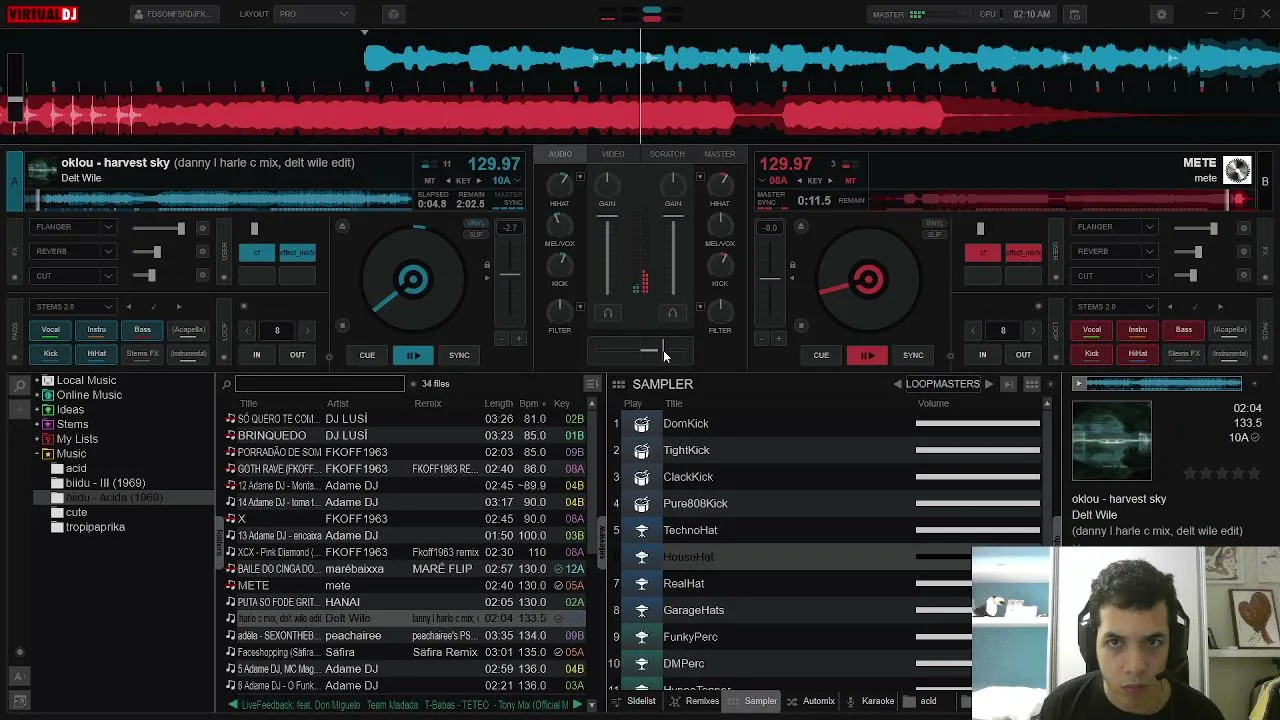The width and height of the screenshot is (1280, 720).
Task: Open the Sidelist tab
Action: click(x=634, y=702)
